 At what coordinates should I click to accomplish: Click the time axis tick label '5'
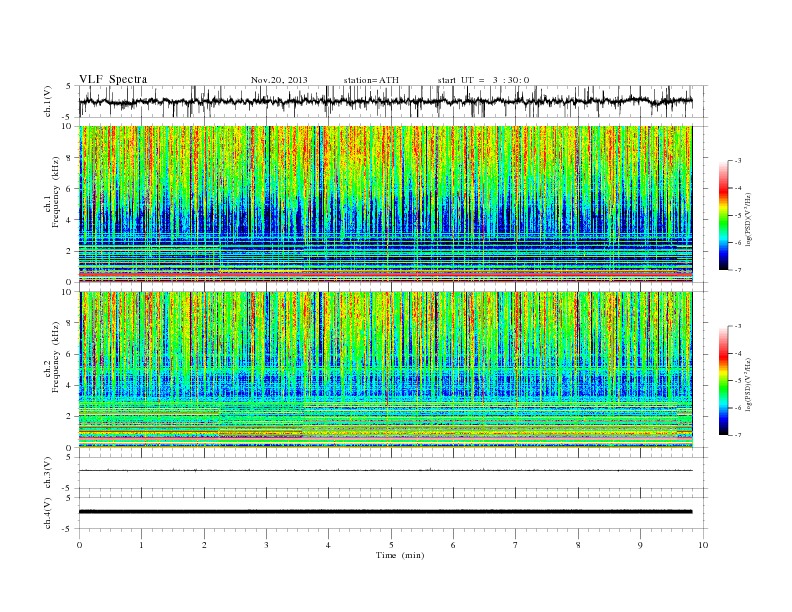pos(391,545)
